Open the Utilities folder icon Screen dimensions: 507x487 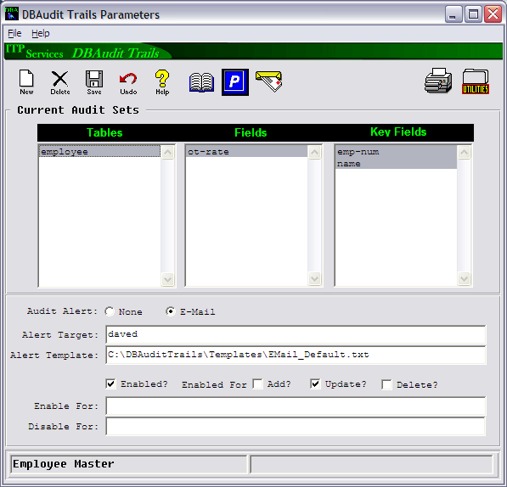476,81
